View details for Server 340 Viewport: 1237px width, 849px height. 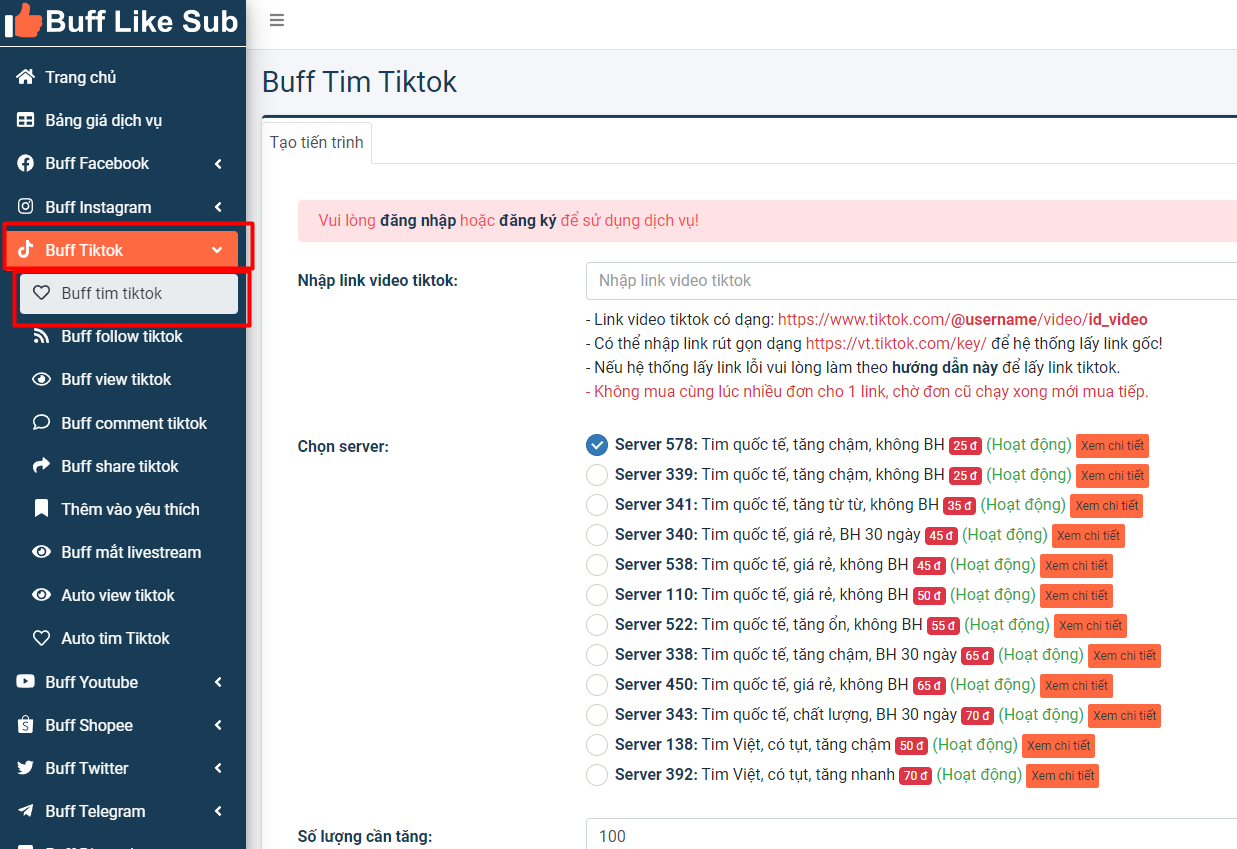1088,535
